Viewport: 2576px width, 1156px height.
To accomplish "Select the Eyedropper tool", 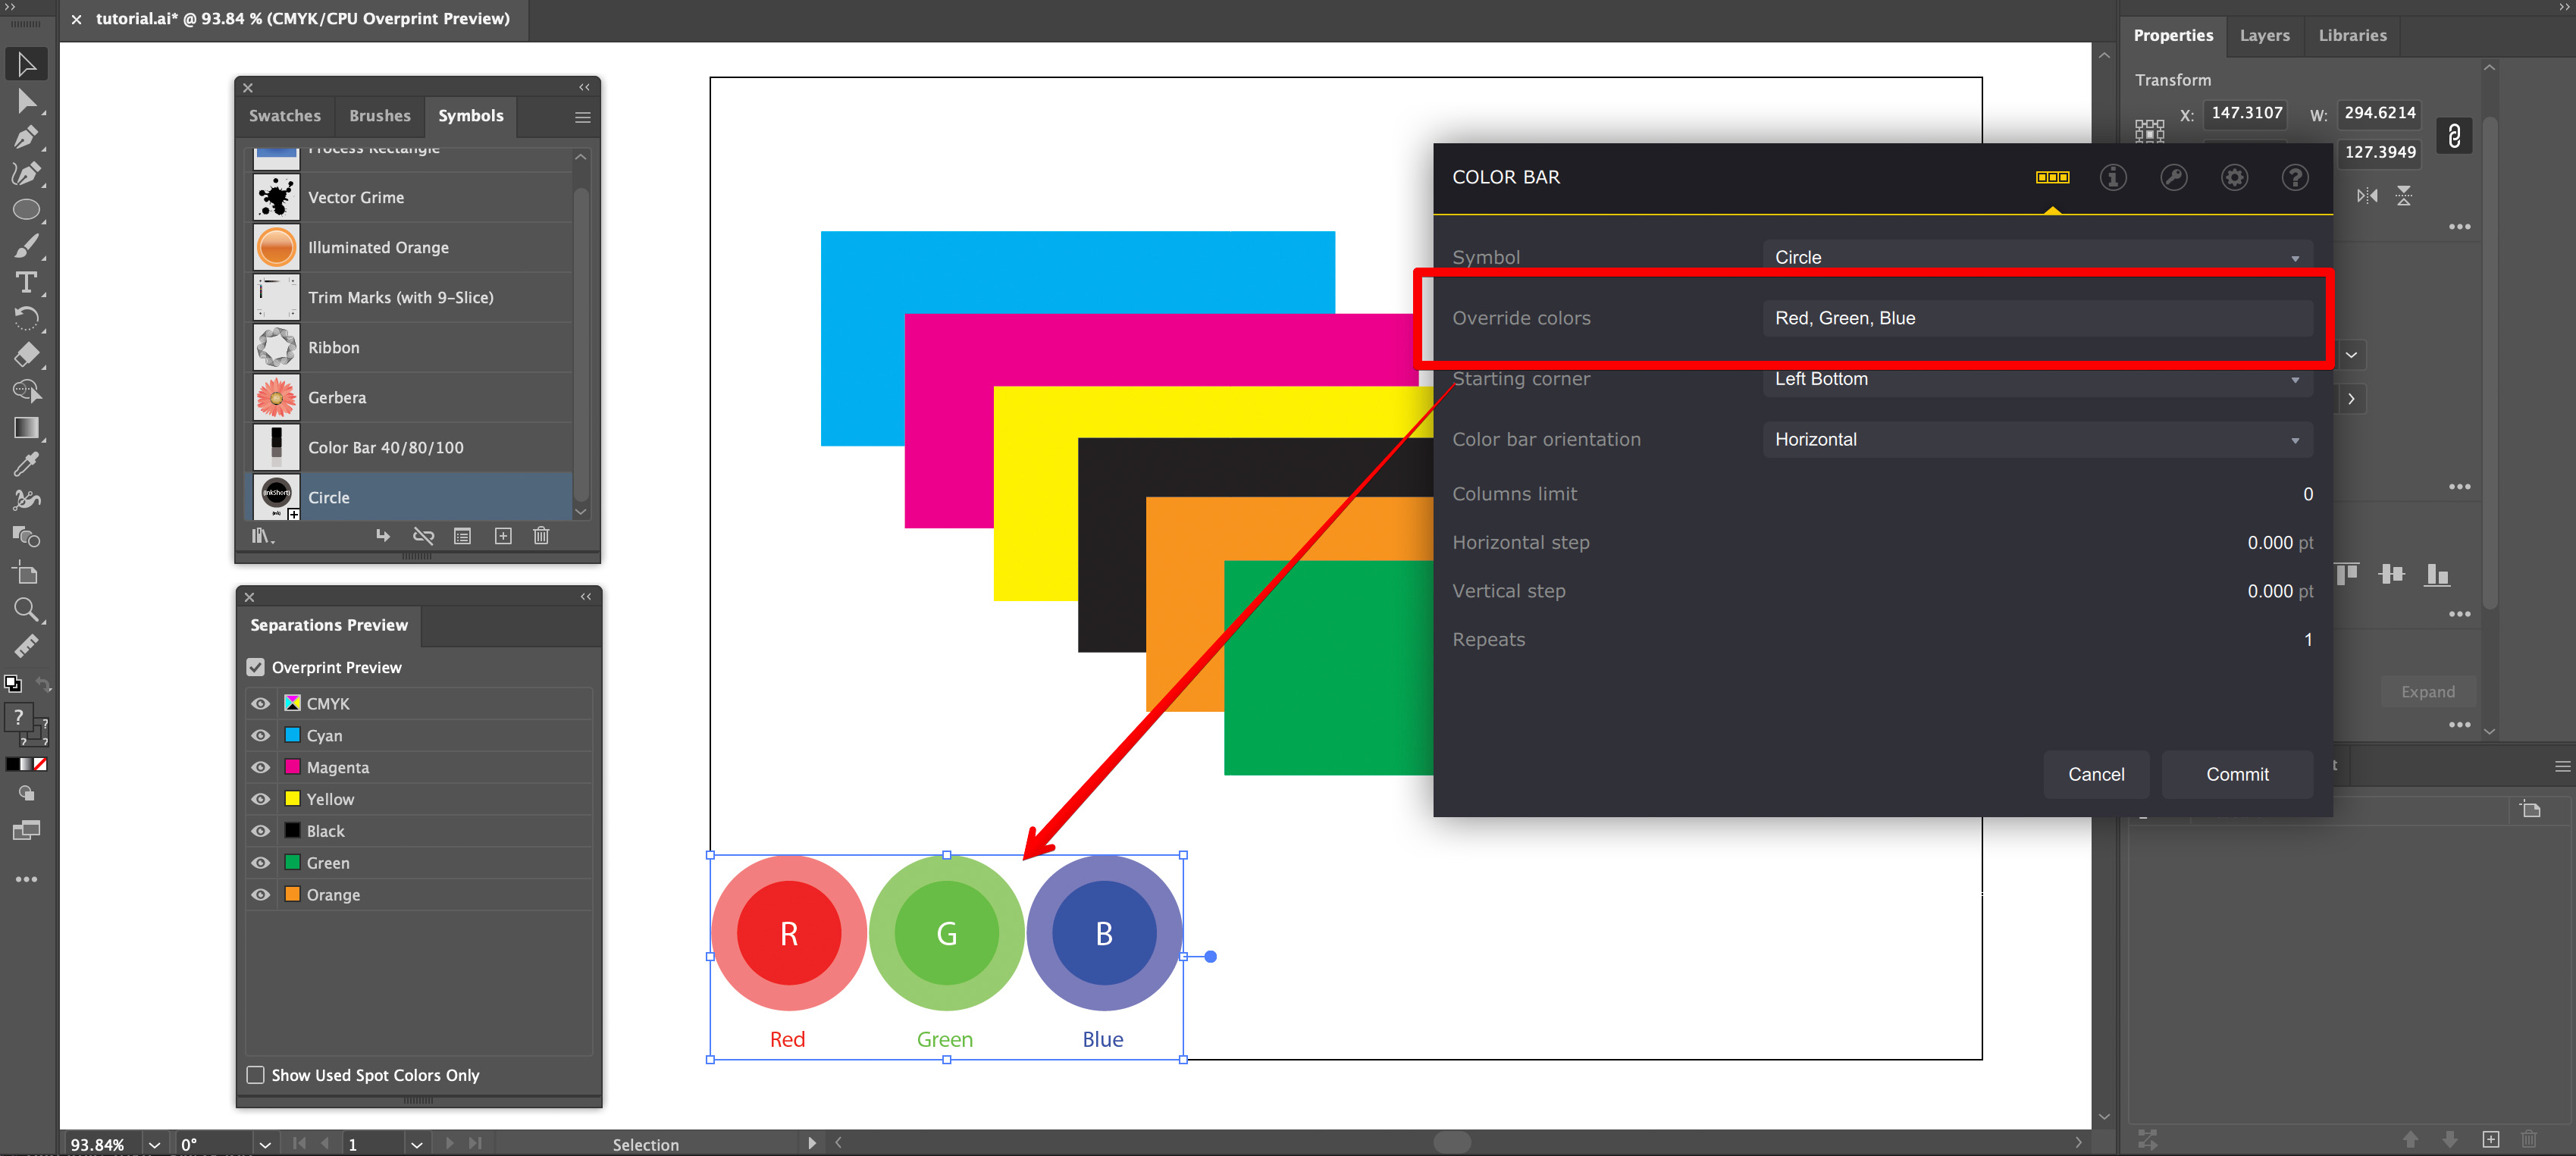I will tap(26, 463).
